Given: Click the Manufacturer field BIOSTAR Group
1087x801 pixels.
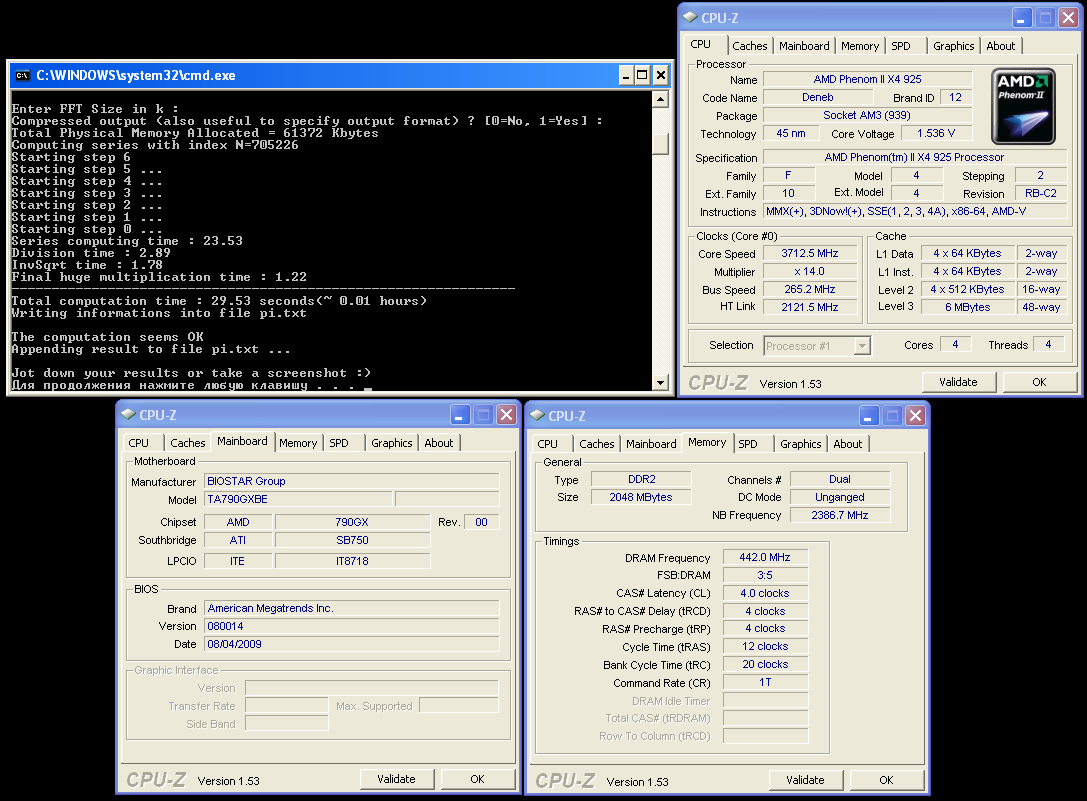Looking at the screenshot, I should pyautogui.click(x=351, y=481).
